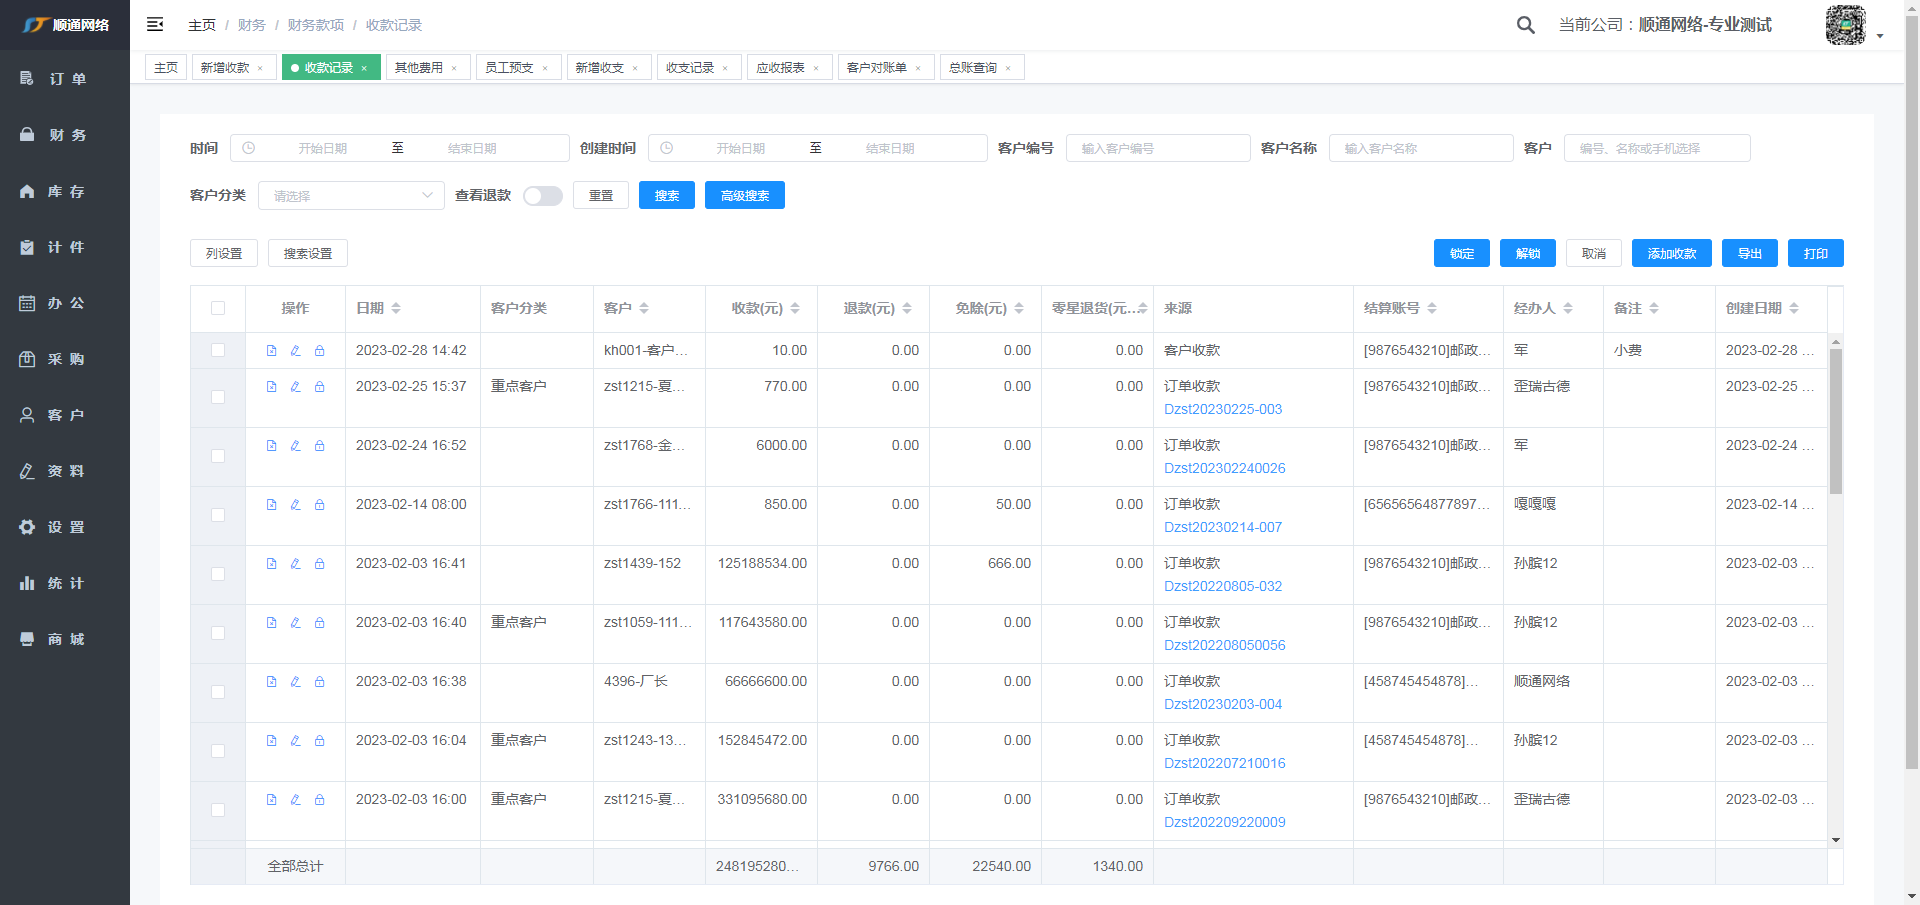Viewport: 1920px width, 905px height.
Task: Collapse the sidebar with the hamburger icon
Action: point(155,24)
